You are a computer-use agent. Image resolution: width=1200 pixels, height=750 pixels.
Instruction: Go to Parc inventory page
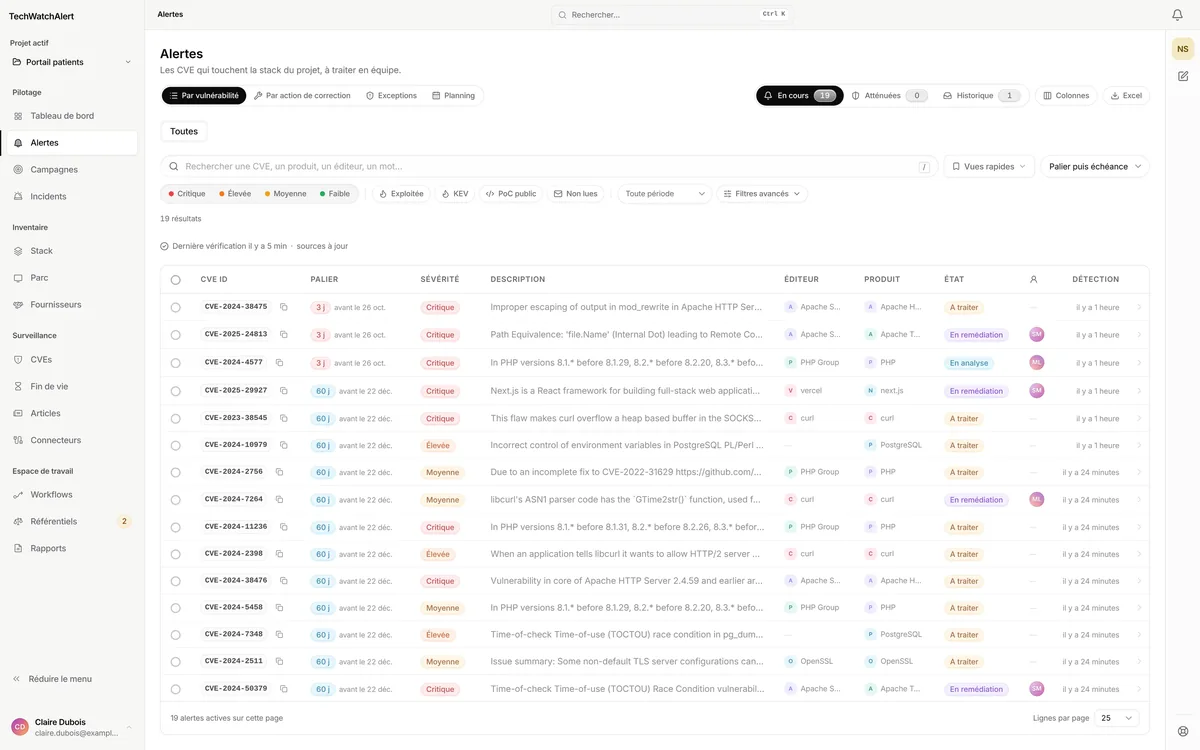pos(70,278)
